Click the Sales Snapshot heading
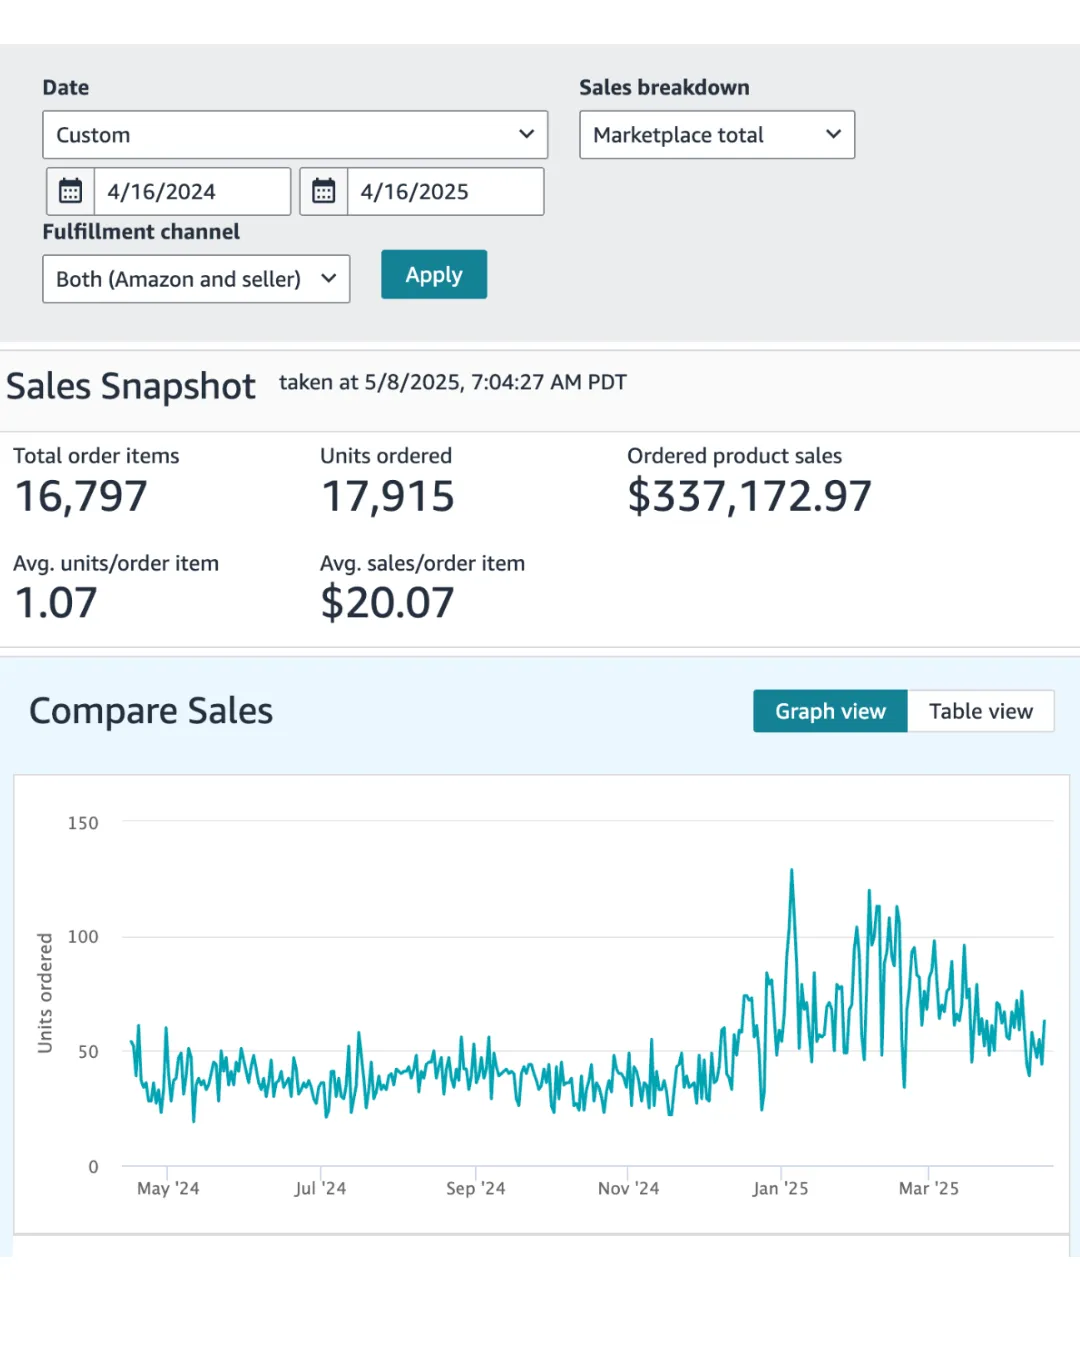This screenshot has height=1350, width=1080. point(131,386)
